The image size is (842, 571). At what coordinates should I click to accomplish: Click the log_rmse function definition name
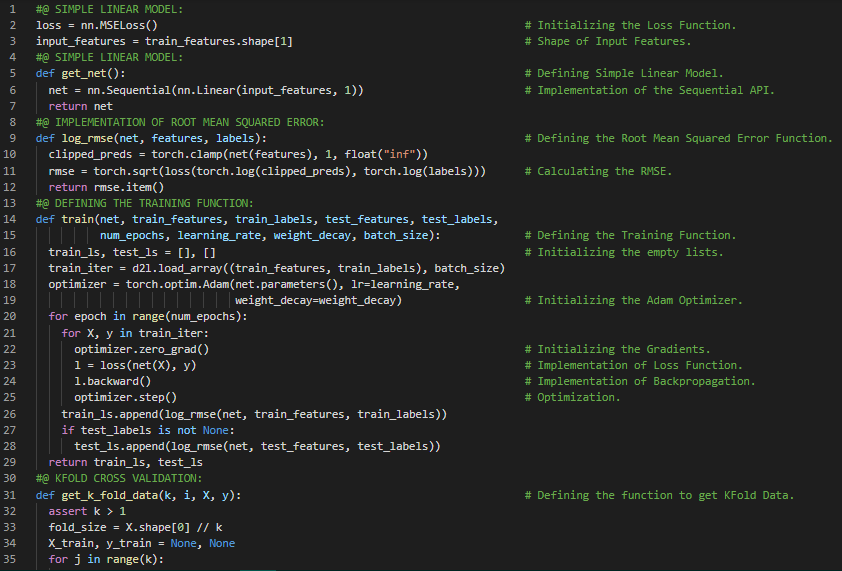(90, 138)
